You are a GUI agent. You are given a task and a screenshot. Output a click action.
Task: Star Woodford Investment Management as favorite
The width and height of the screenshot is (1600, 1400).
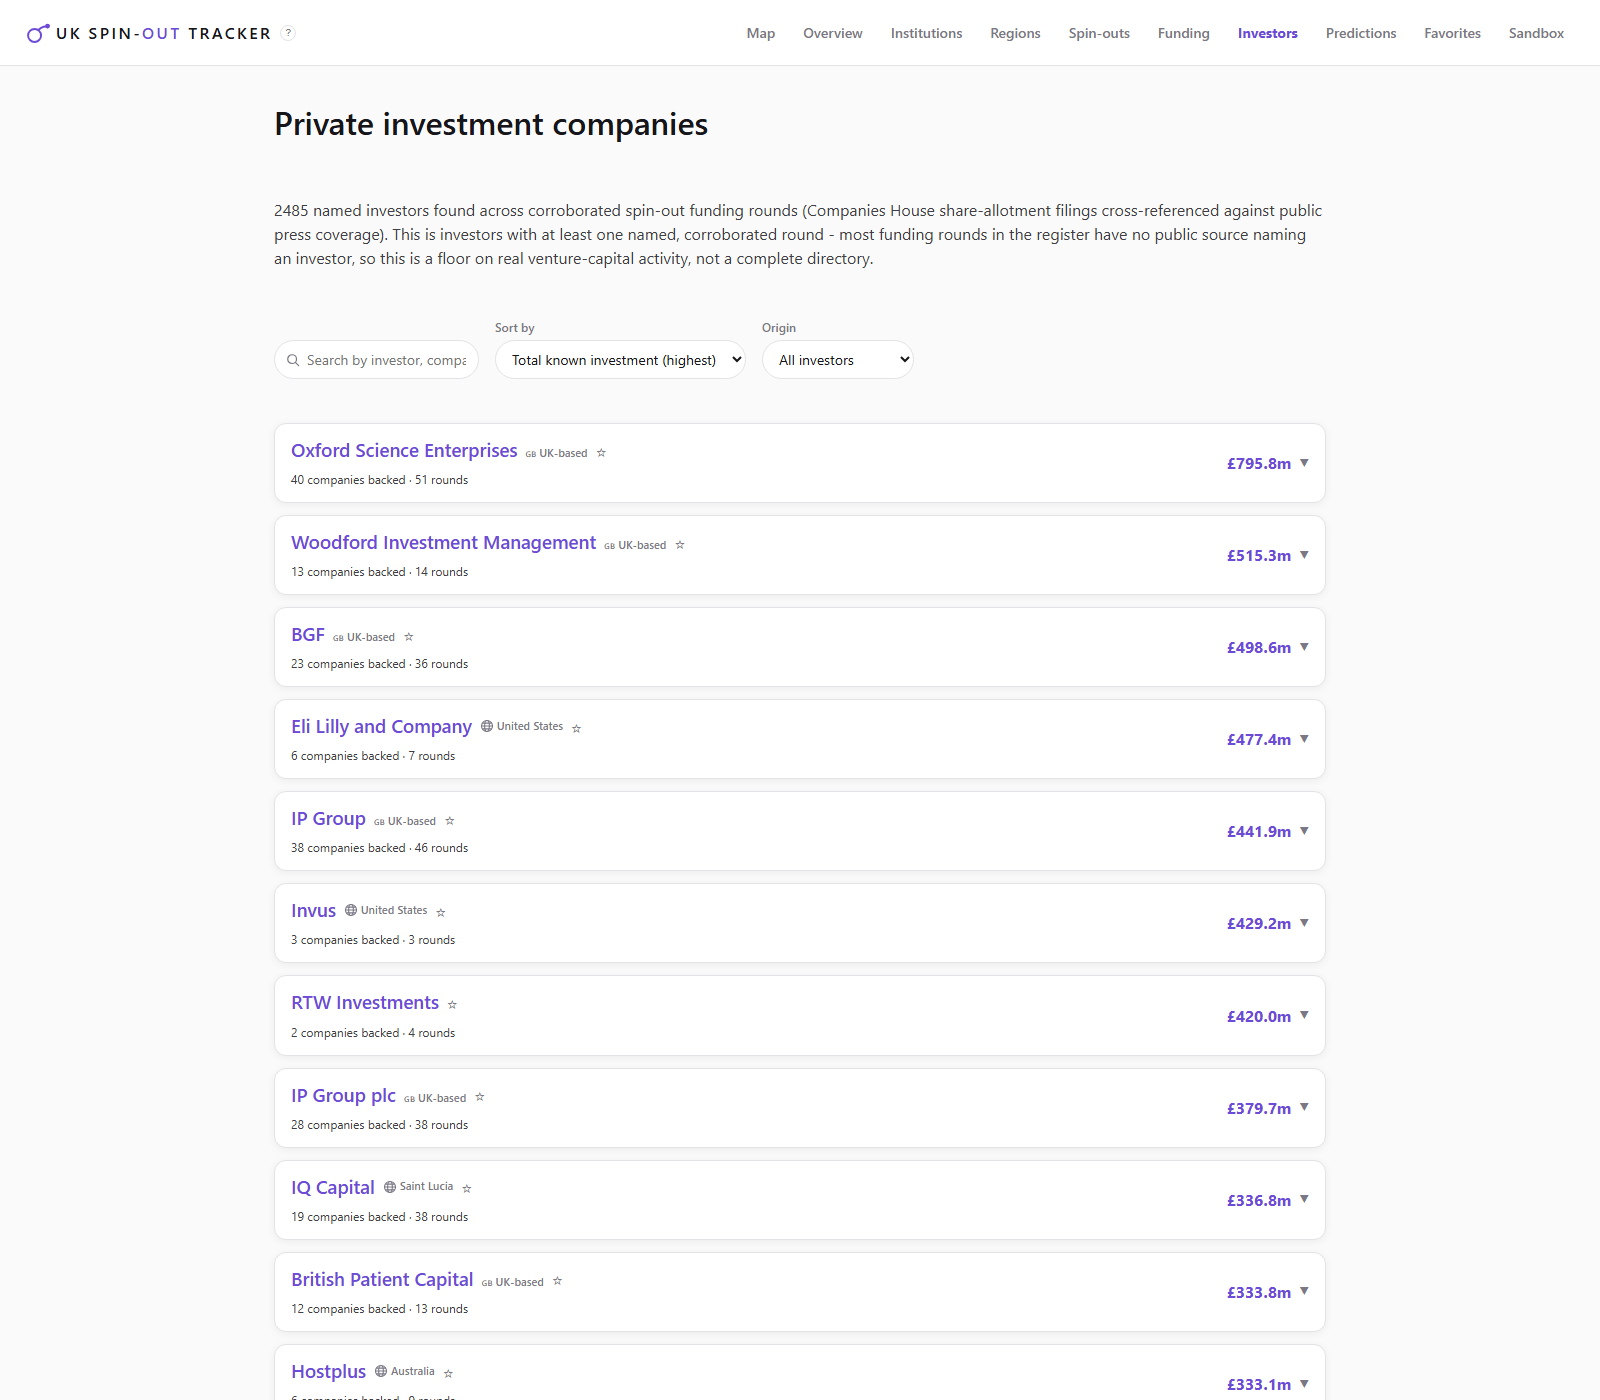click(680, 545)
